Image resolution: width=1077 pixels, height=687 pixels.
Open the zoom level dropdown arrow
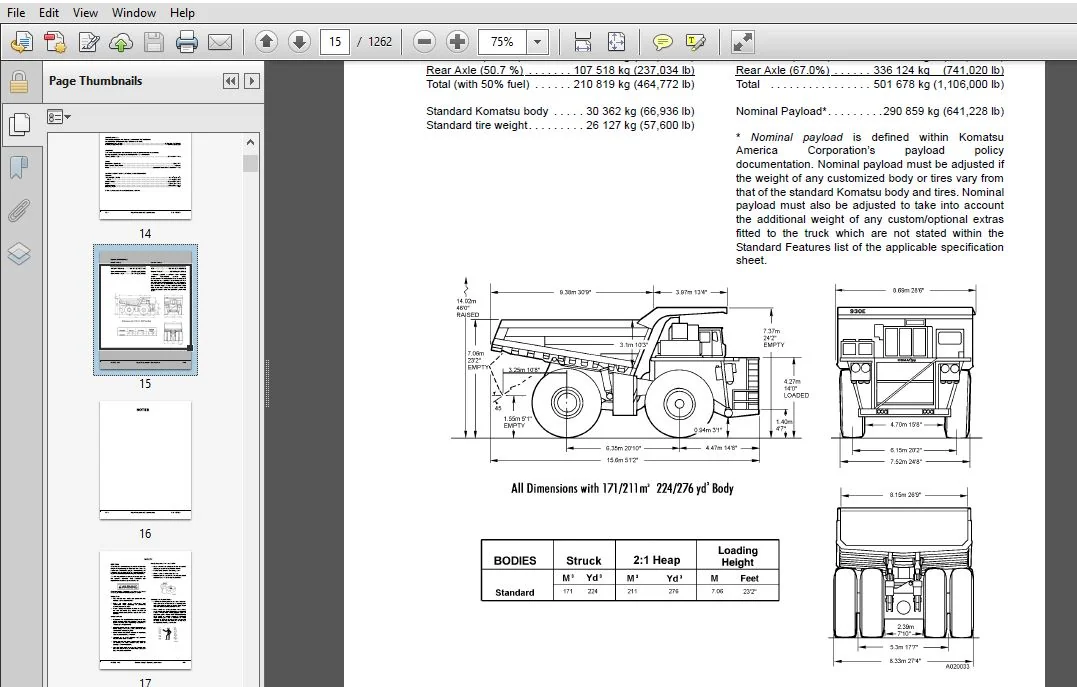pyautogui.click(x=537, y=42)
